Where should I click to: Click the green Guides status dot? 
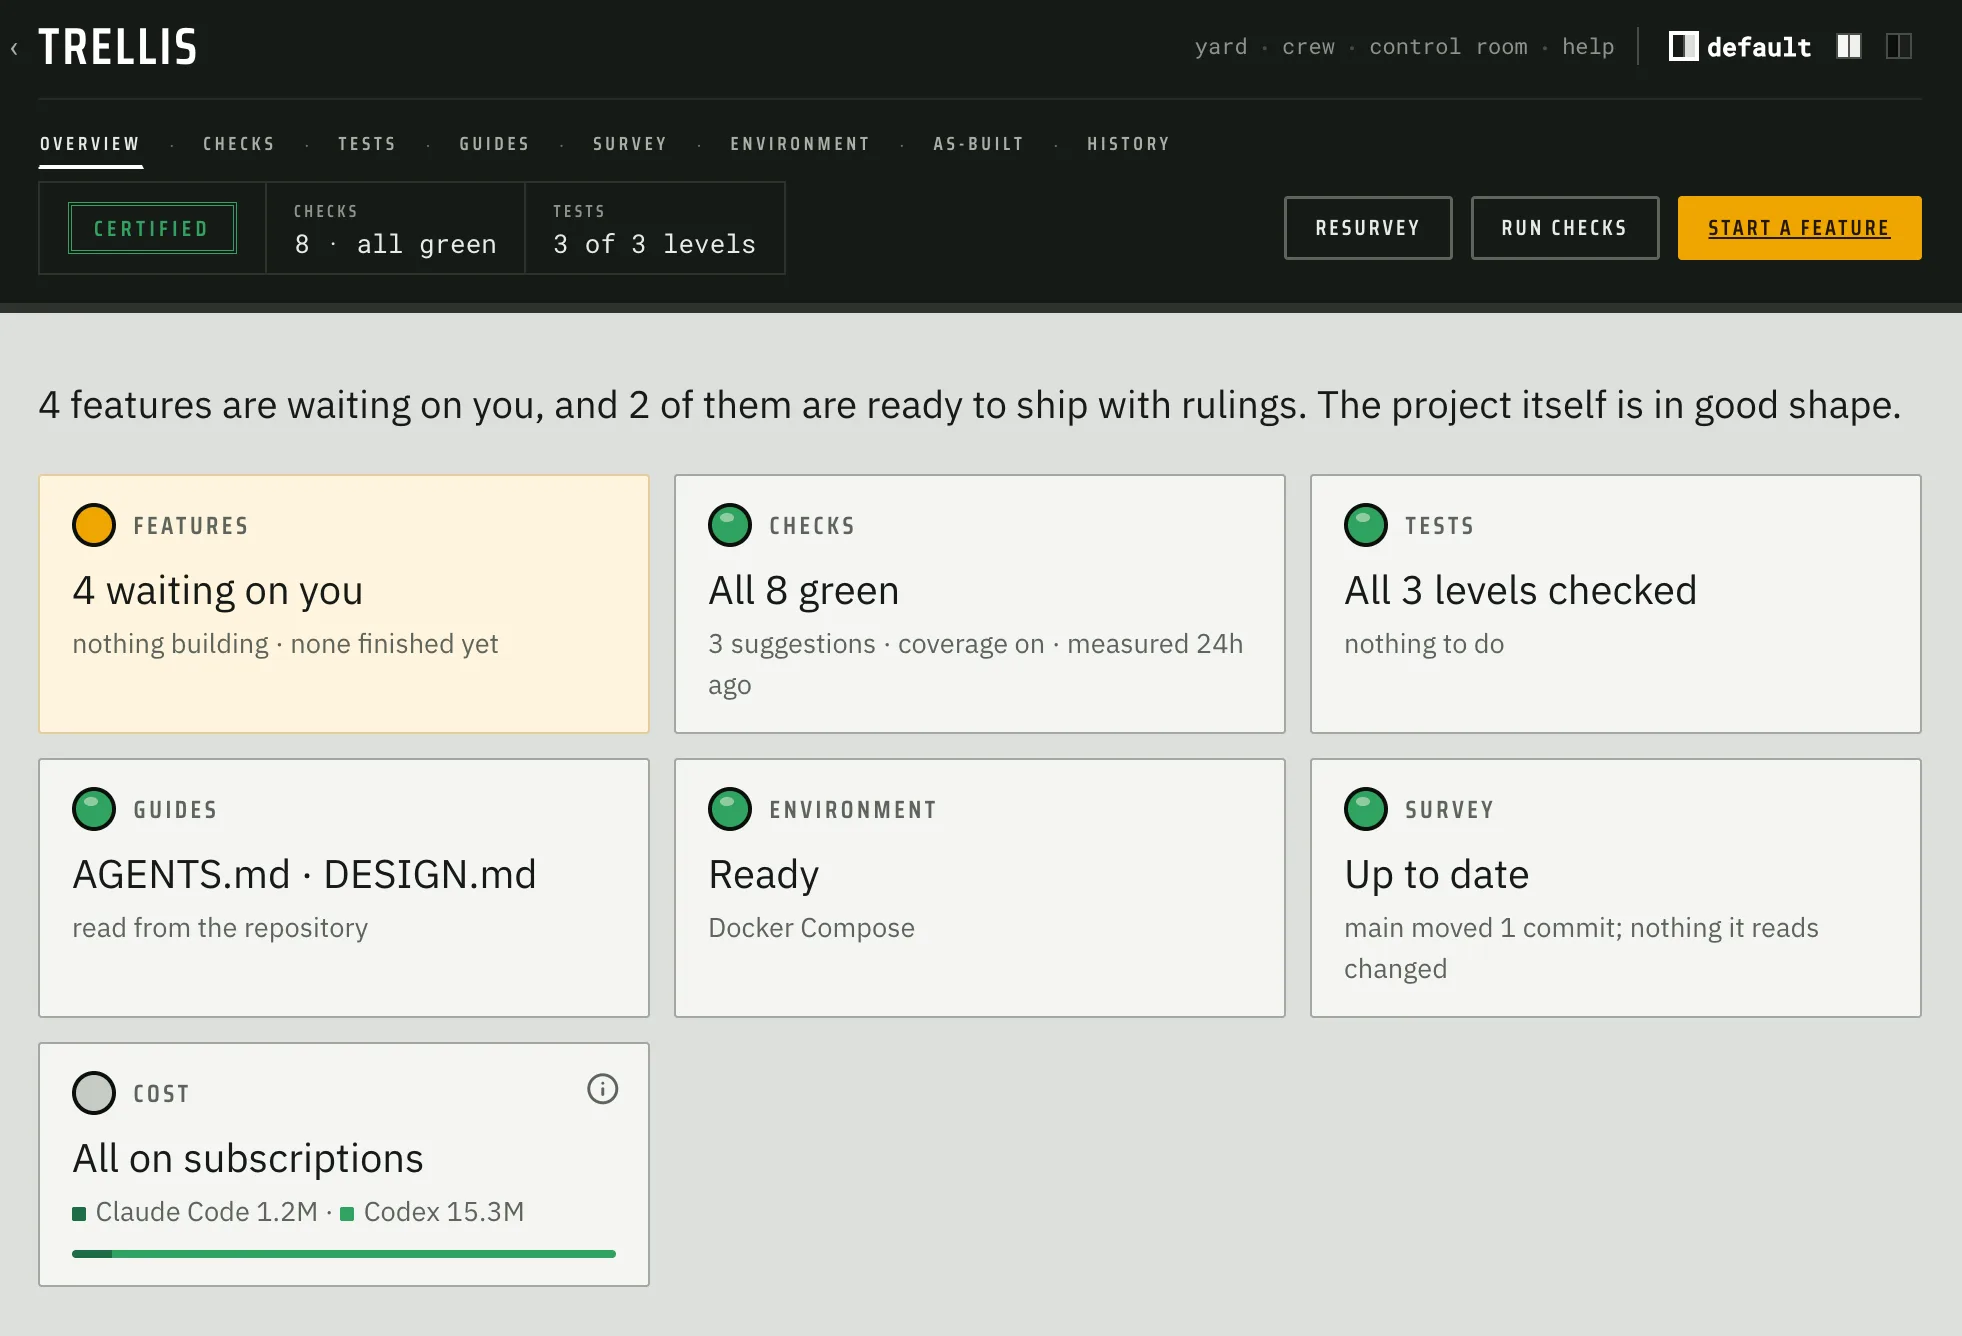tap(94, 809)
